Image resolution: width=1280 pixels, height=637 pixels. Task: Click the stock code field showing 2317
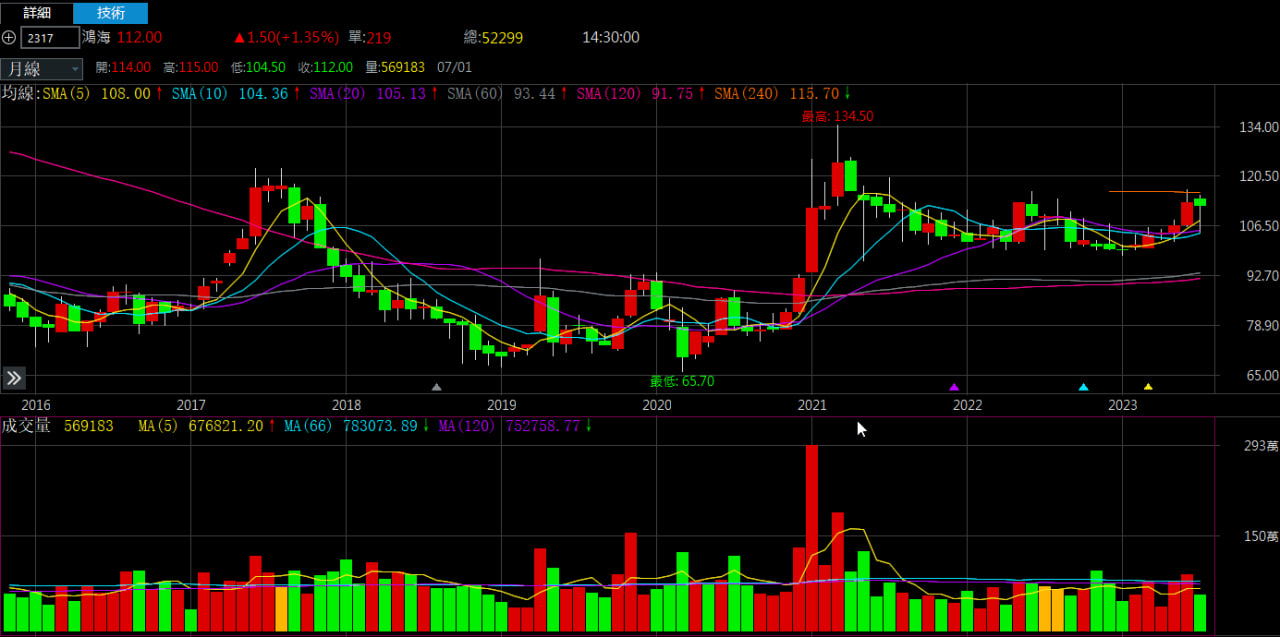(x=50, y=38)
